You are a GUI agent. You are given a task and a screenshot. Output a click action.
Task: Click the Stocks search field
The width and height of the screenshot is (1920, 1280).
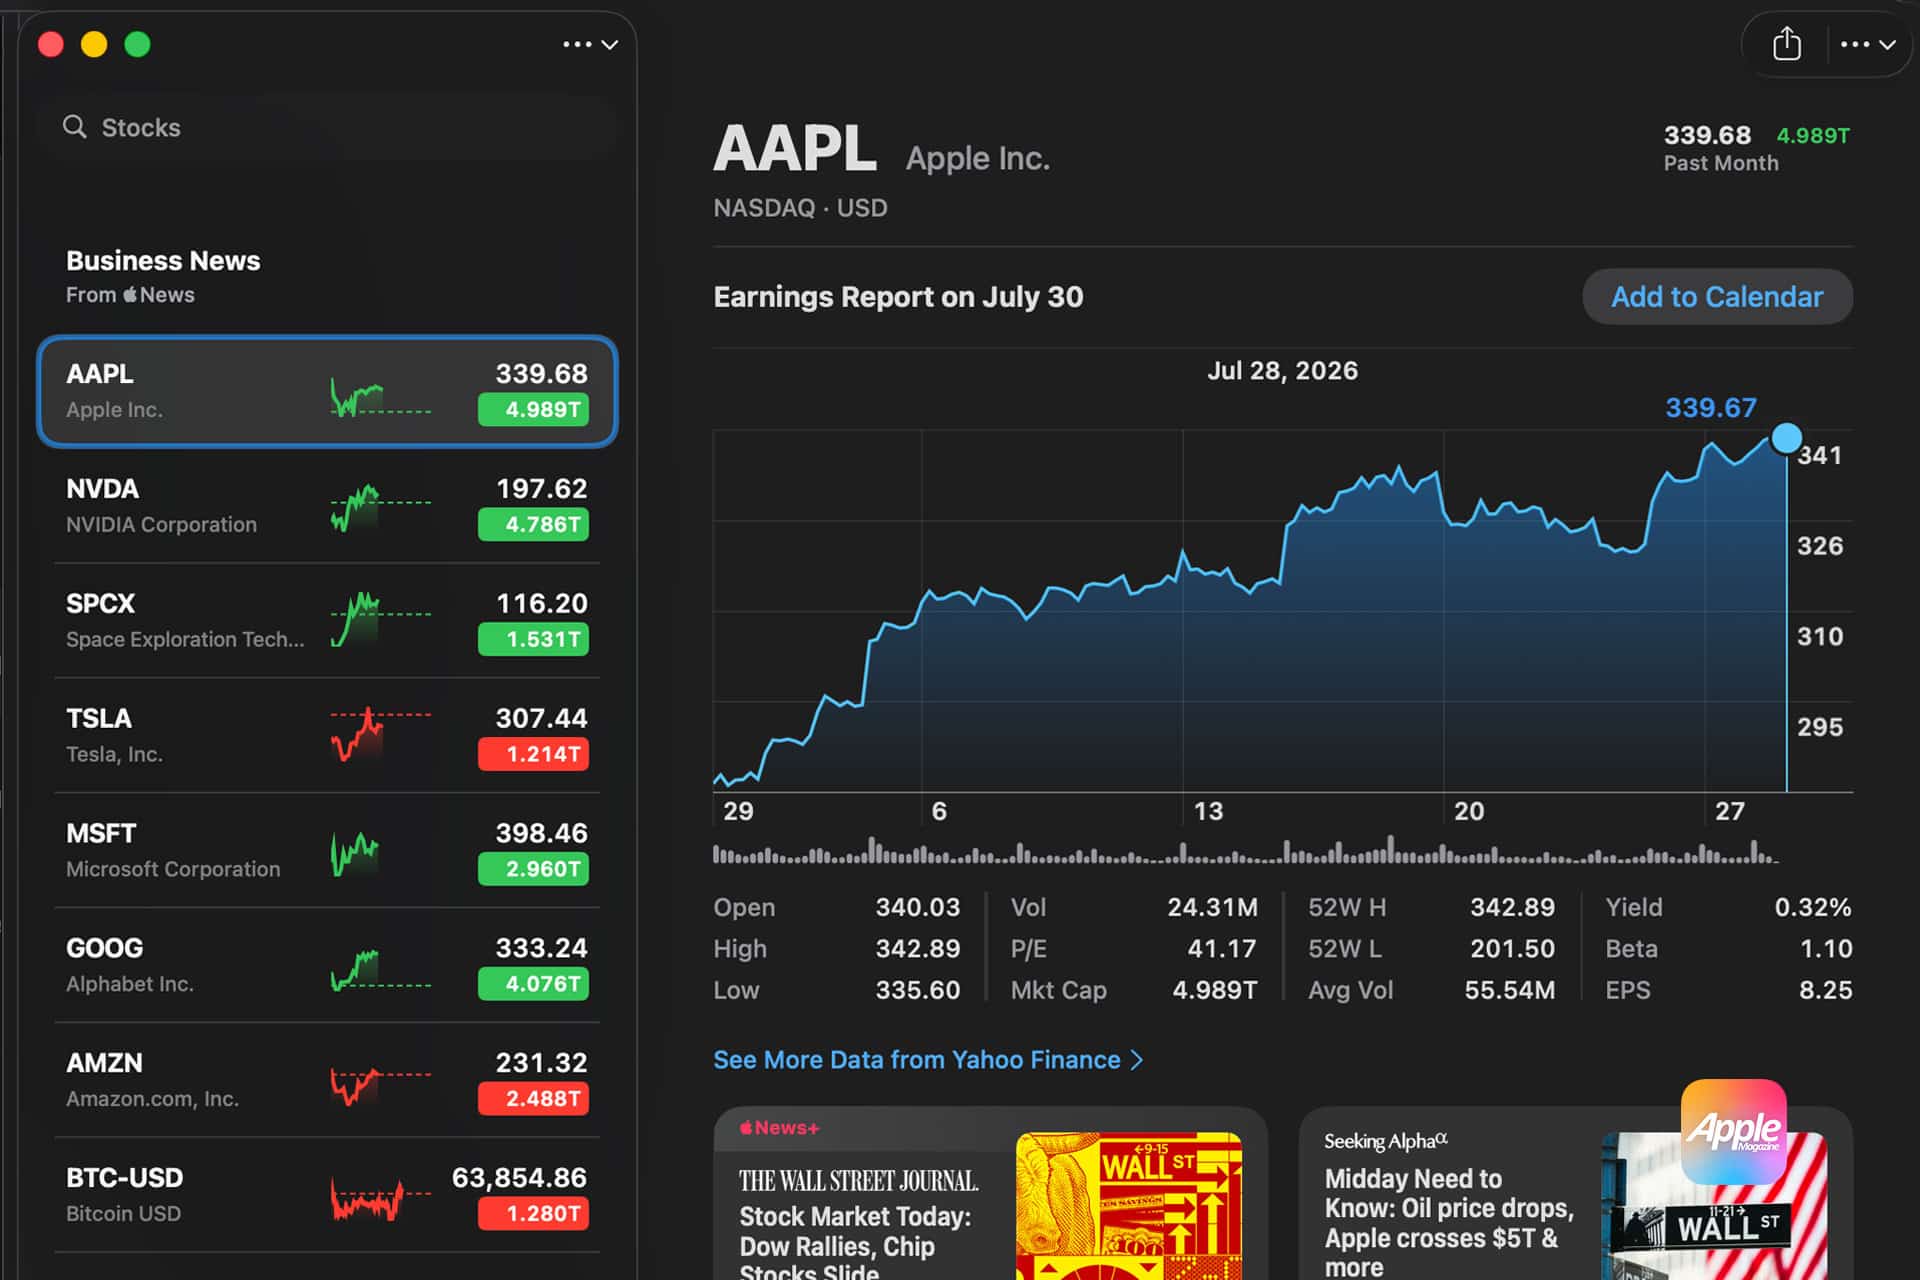tap(327, 127)
